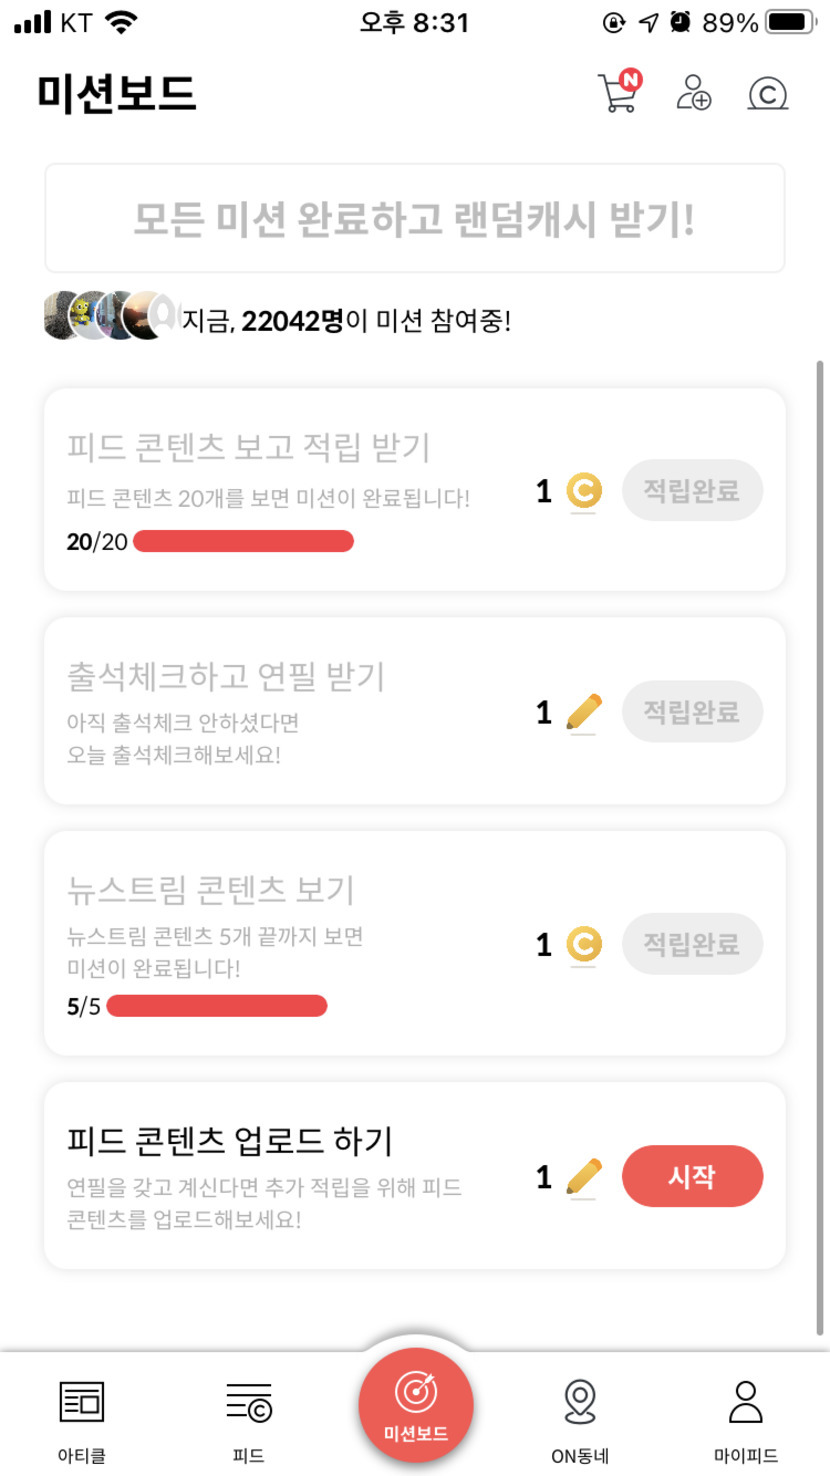Tap 적립완료 for attendance check mission
The height and width of the screenshot is (1476, 830).
pyautogui.click(x=692, y=712)
